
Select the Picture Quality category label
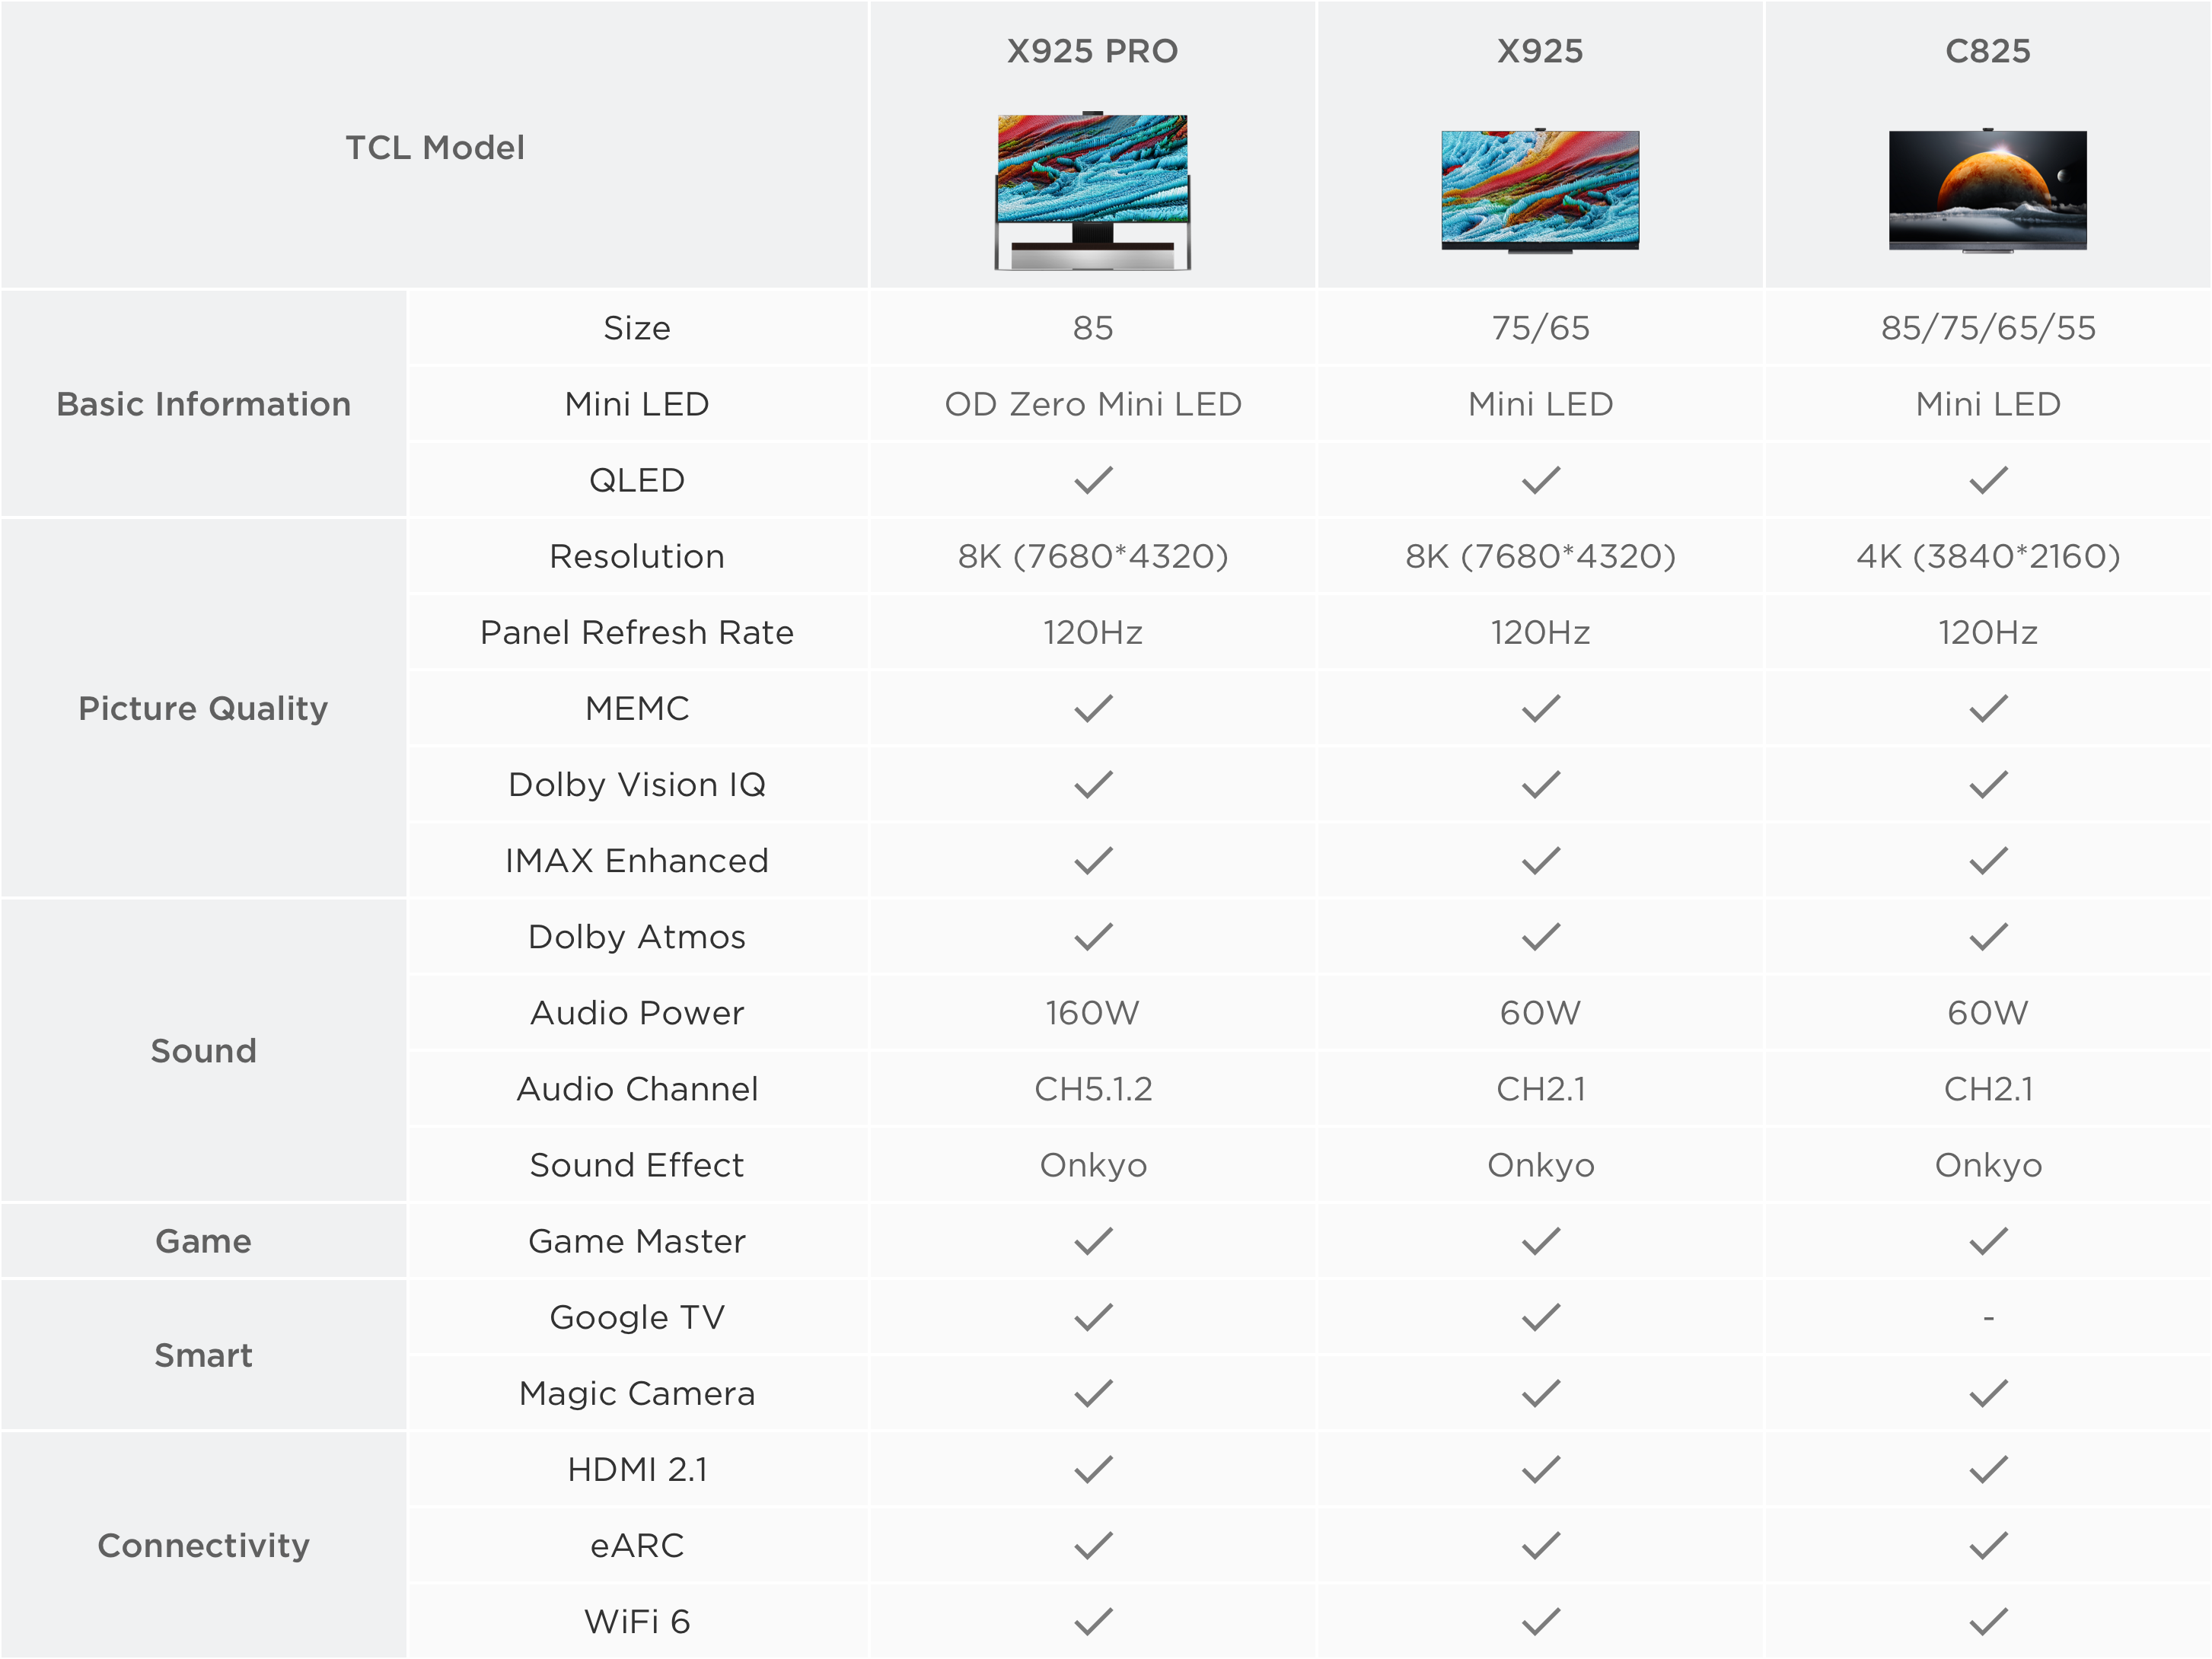tap(203, 708)
